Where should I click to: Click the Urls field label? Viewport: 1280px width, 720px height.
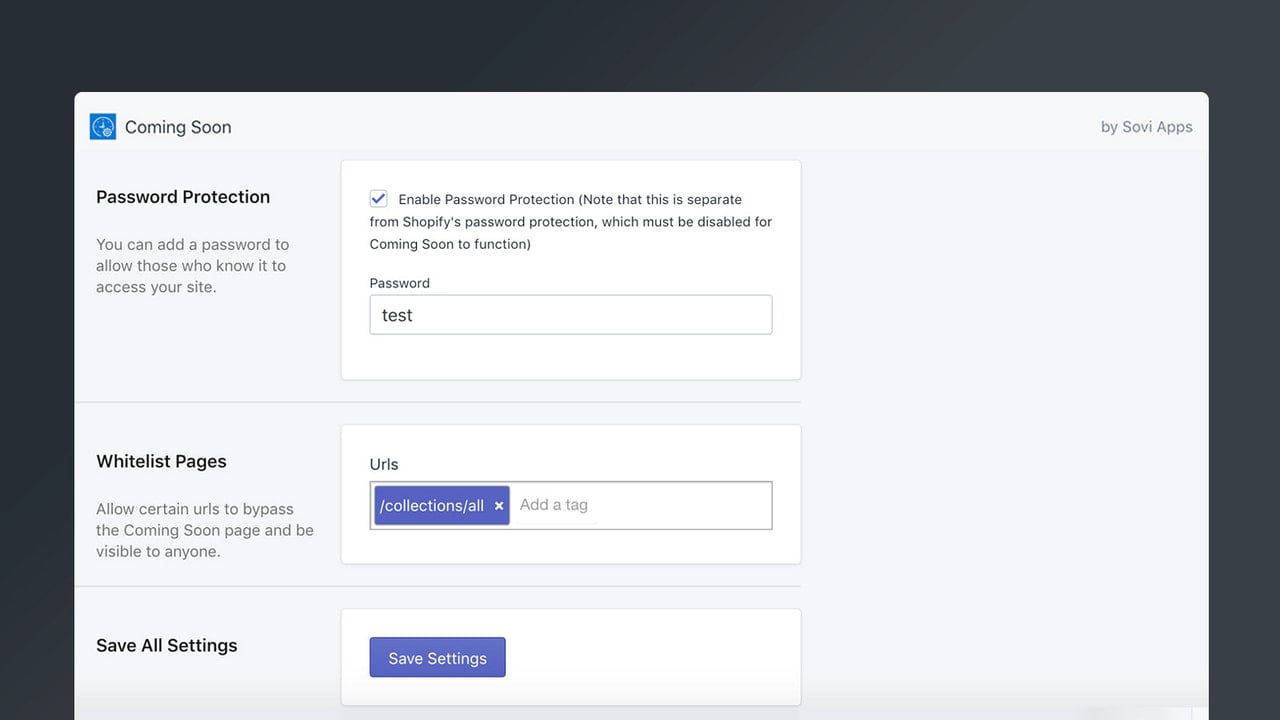point(384,464)
